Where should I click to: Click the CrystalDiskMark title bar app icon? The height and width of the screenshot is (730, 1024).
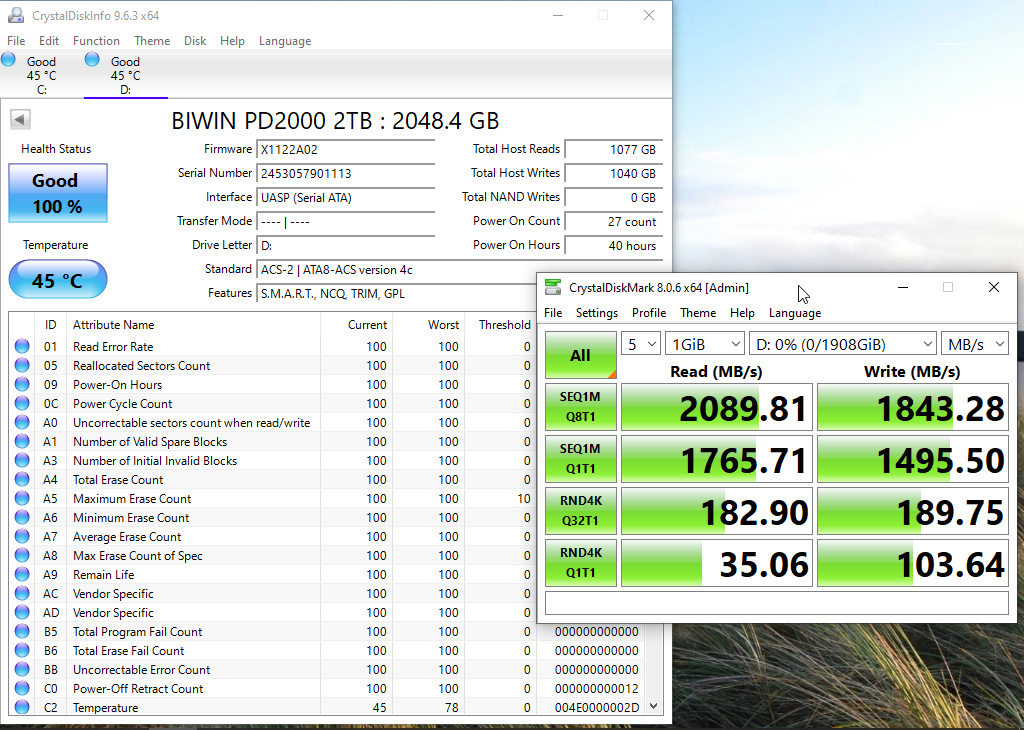click(553, 288)
